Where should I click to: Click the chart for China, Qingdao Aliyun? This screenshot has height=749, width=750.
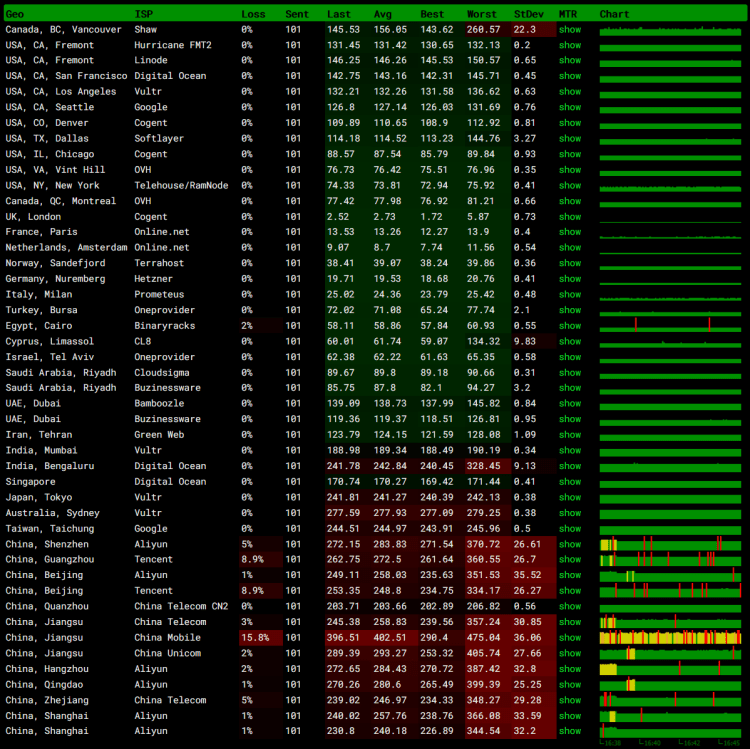point(669,685)
